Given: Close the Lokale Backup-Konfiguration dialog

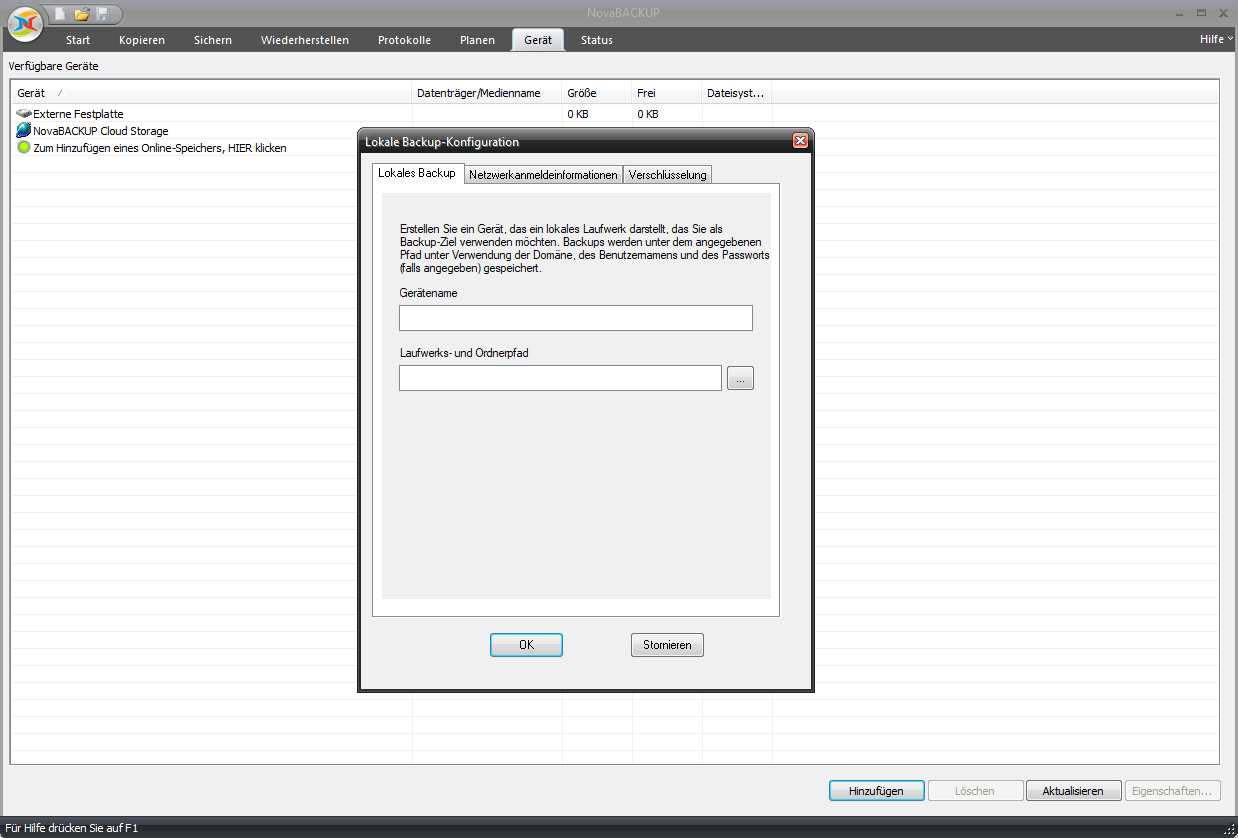Looking at the screenshot, I should [800, 141].
